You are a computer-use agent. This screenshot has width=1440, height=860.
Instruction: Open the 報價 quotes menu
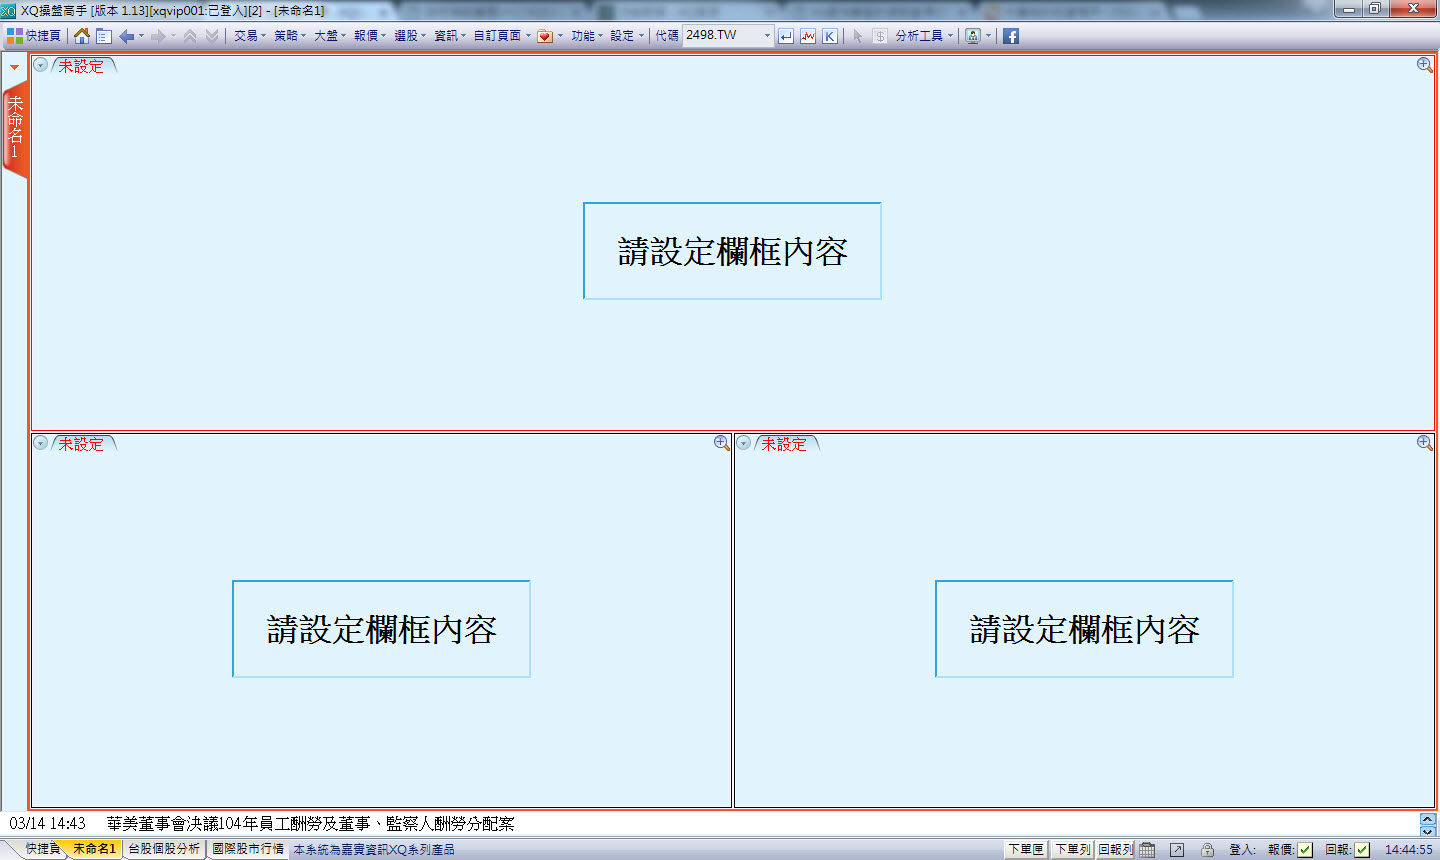pyautogui.click(x=370, y=36)
